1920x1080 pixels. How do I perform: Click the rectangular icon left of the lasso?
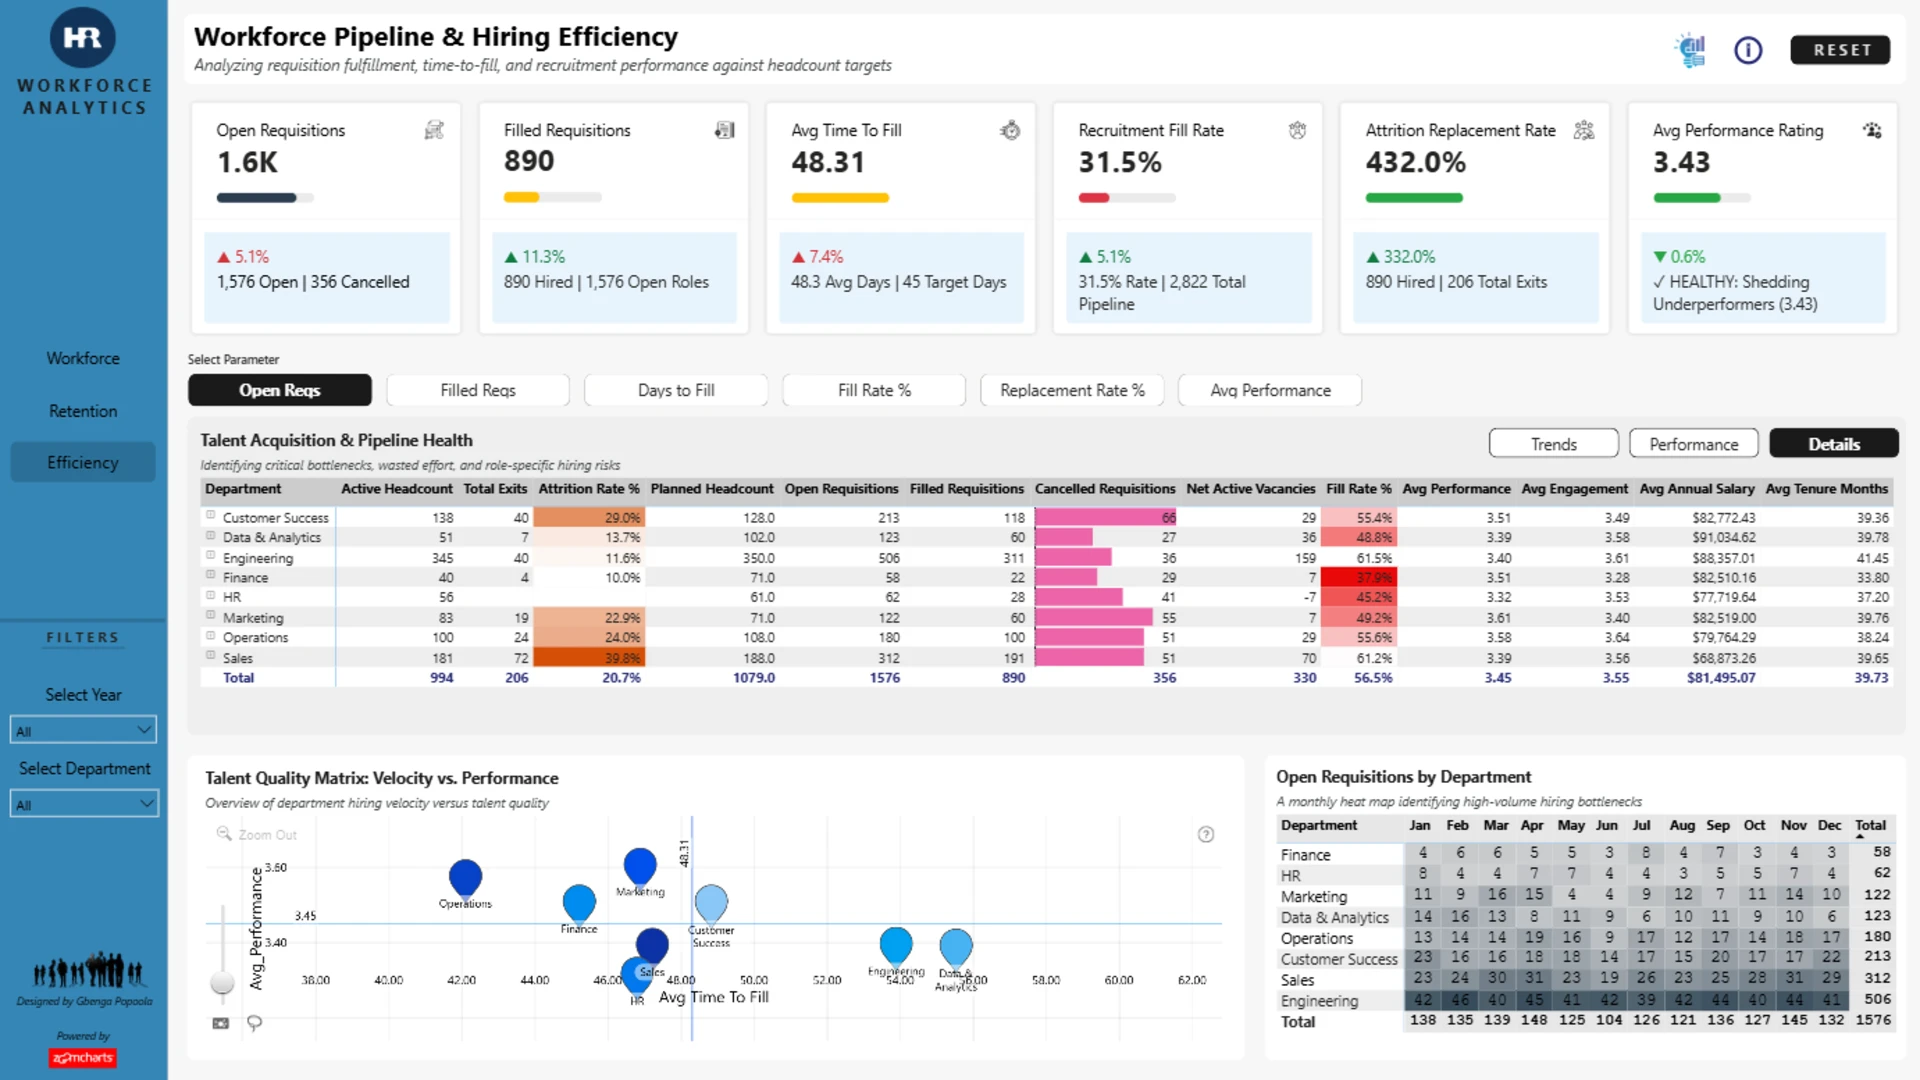tap(221, 1023)
